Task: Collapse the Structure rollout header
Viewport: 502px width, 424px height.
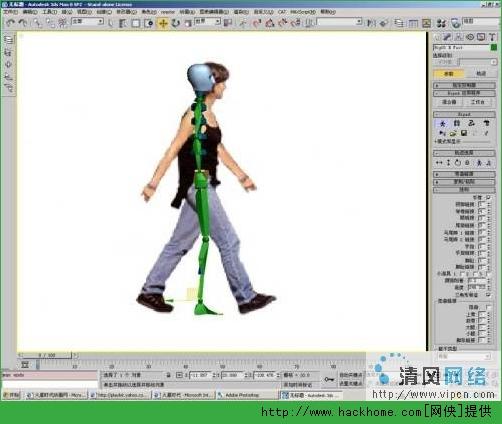Action: point(464,190)
